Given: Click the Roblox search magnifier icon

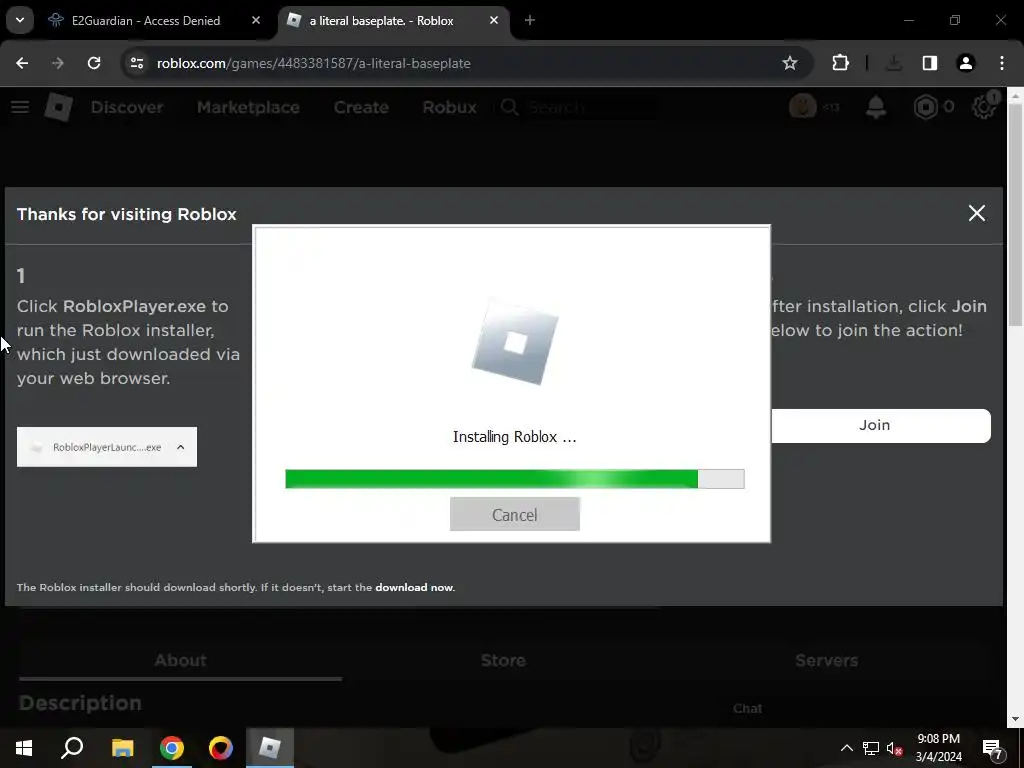Looking at the screenshot, I should (x=509, y=107).
